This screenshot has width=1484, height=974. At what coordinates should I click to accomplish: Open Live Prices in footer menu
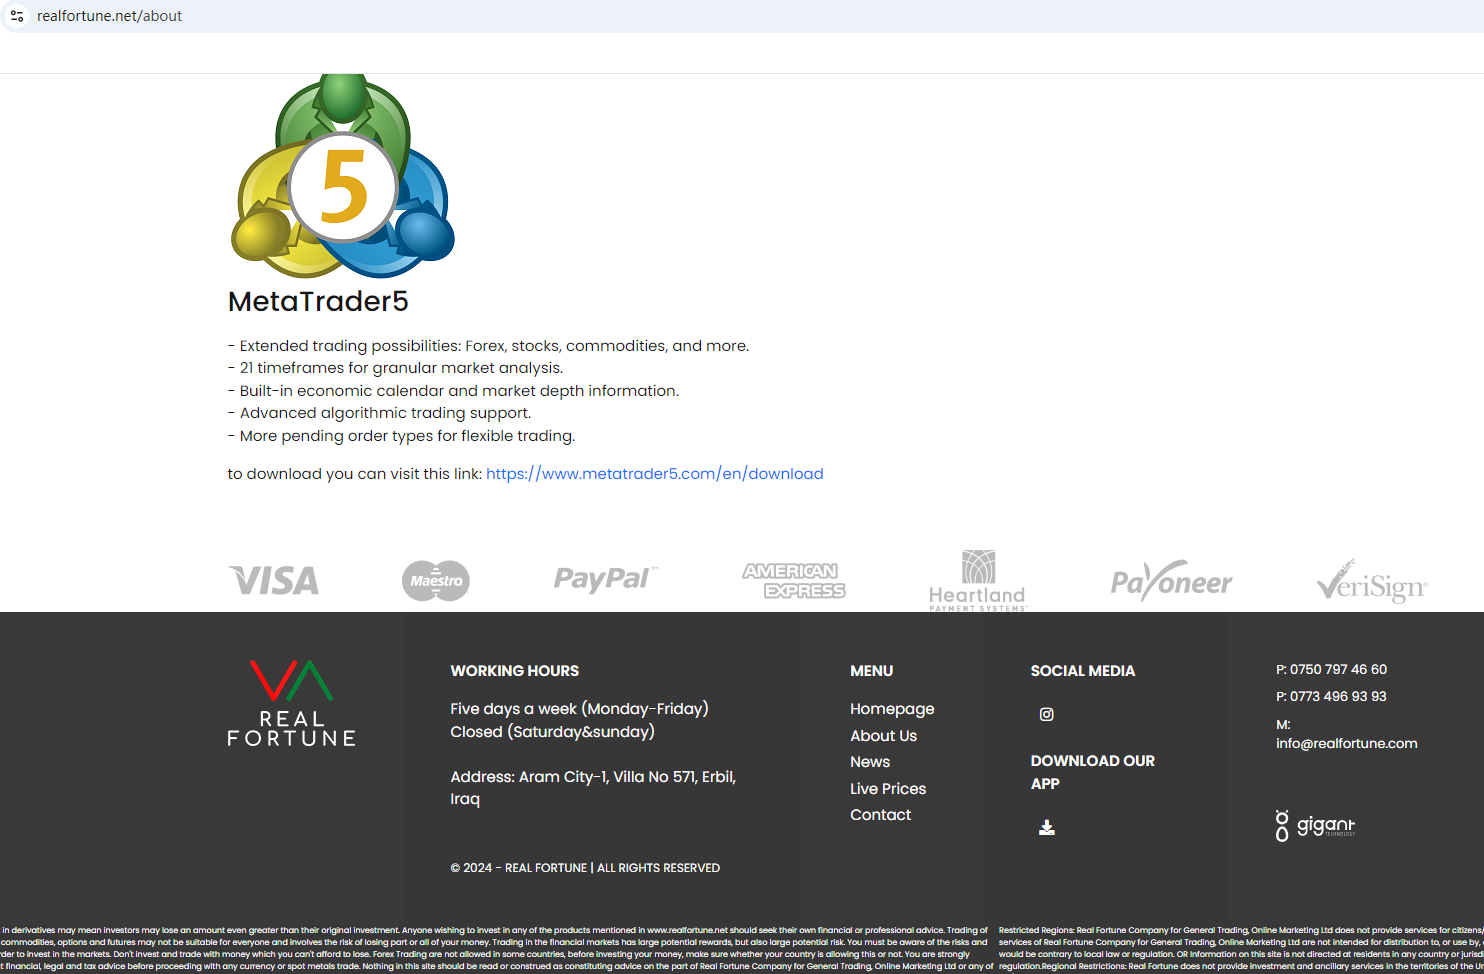tap(888, 789)
